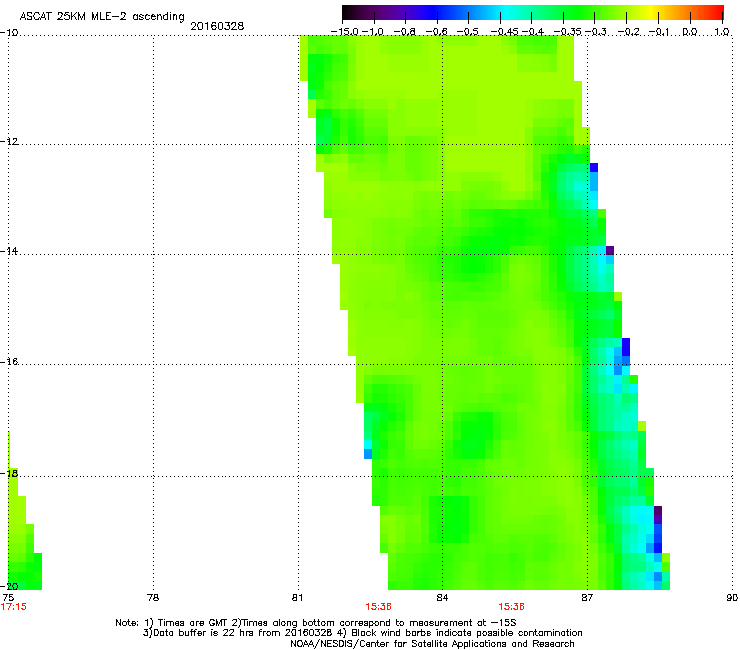Click the red end of the color bar
Screen dimensions: 740x650
point(713,13)
